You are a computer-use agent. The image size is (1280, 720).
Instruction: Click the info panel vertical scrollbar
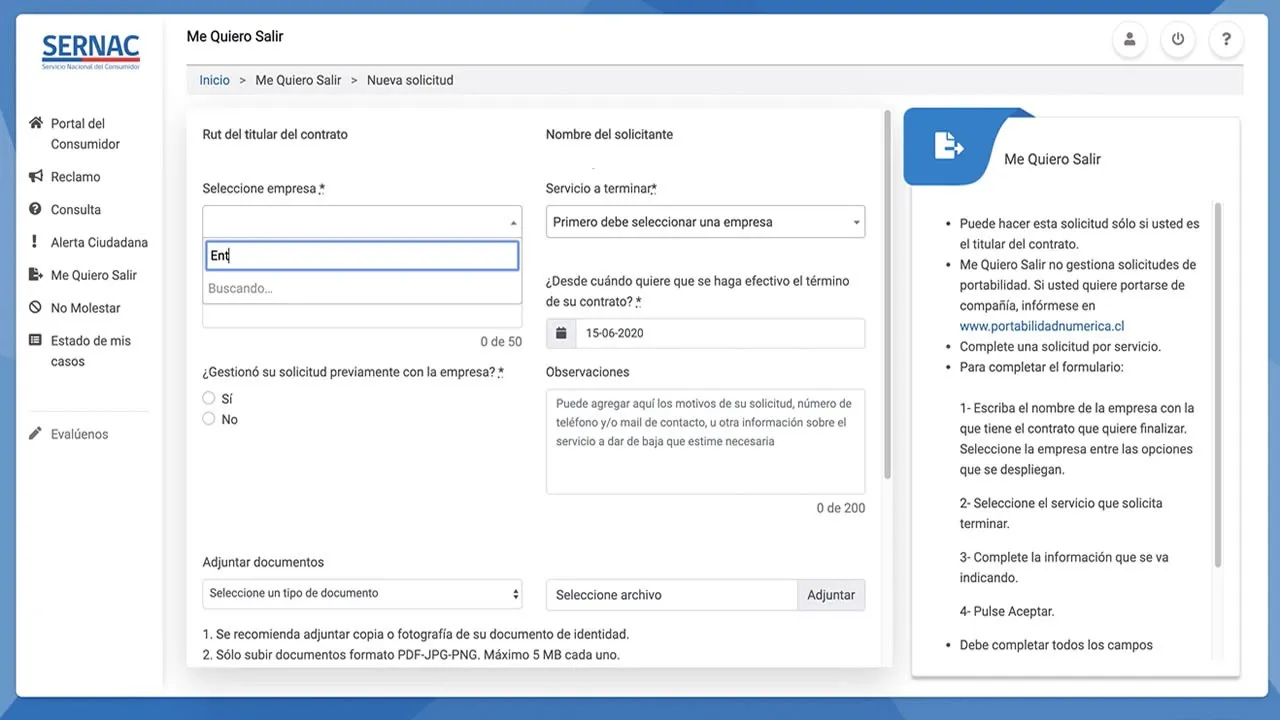(1218, 385)
